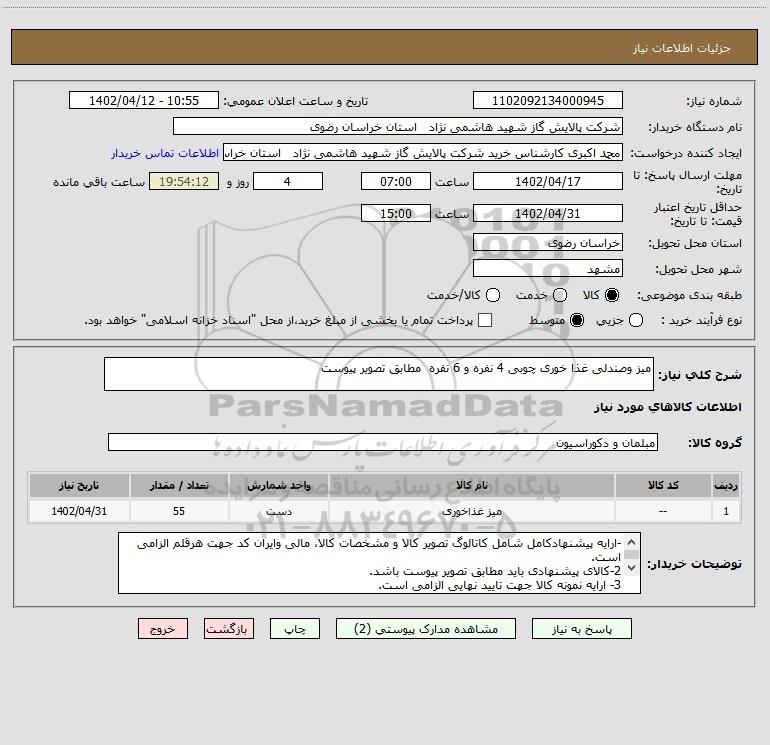The width and height of the screenshot is (770, 745).
Task: Click row number 1 cell
Action: point(726,511)
